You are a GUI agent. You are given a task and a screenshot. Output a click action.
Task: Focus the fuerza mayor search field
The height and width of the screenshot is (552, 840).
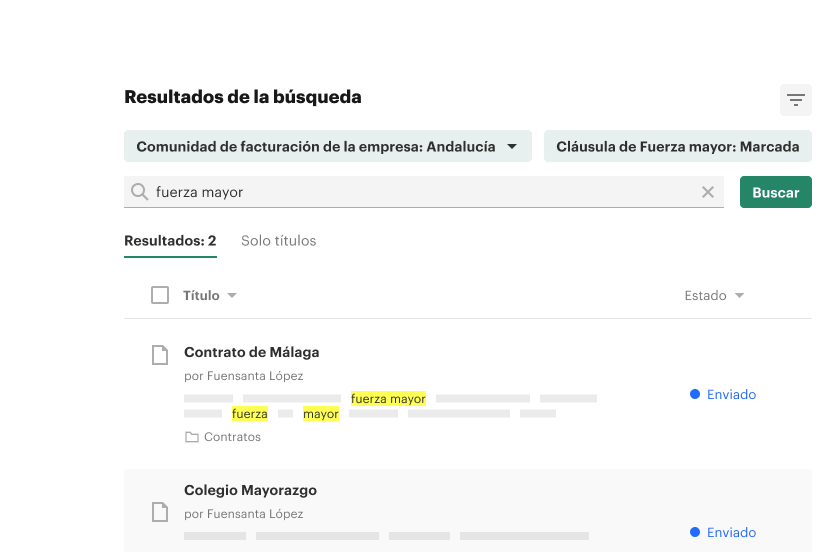click(x=424, y=192)
